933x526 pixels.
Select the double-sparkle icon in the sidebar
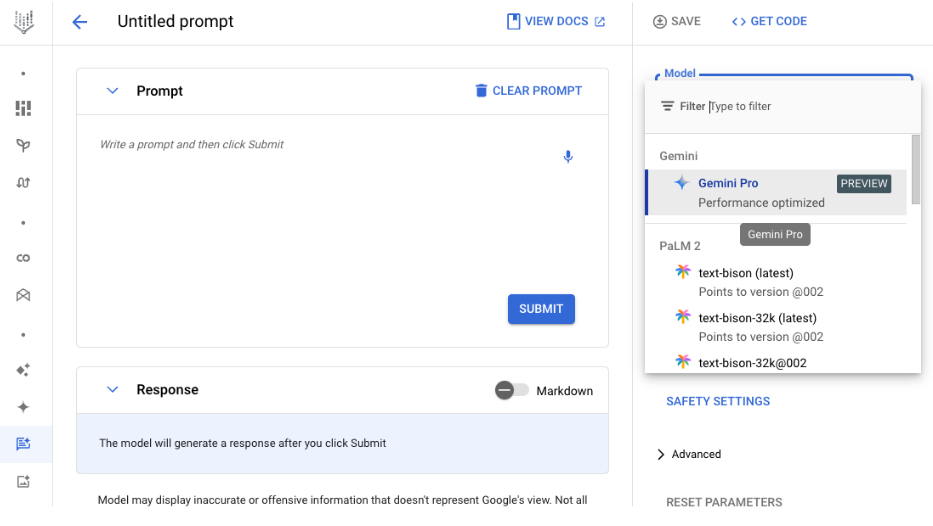(x=23, y=370)
